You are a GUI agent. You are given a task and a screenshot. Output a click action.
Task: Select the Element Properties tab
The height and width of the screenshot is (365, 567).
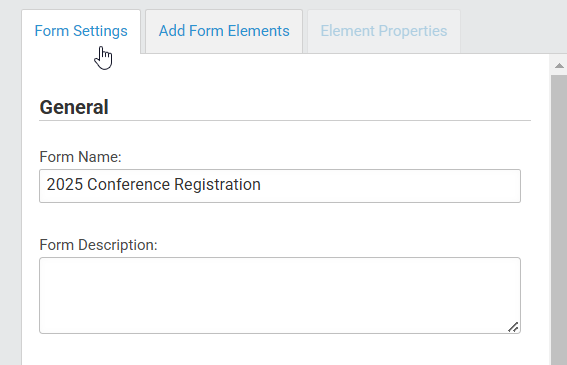pyautogui.click(x=384, y=31)
